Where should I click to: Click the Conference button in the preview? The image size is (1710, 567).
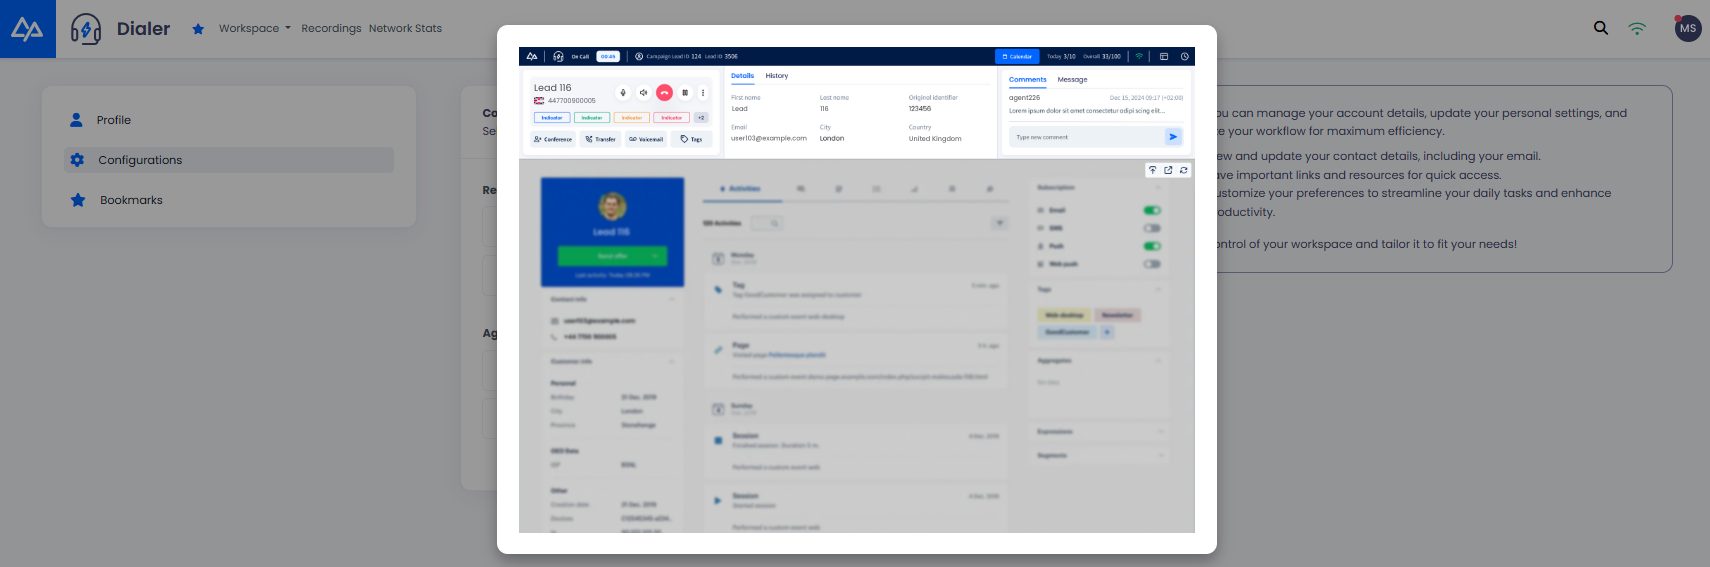(553, 139)
